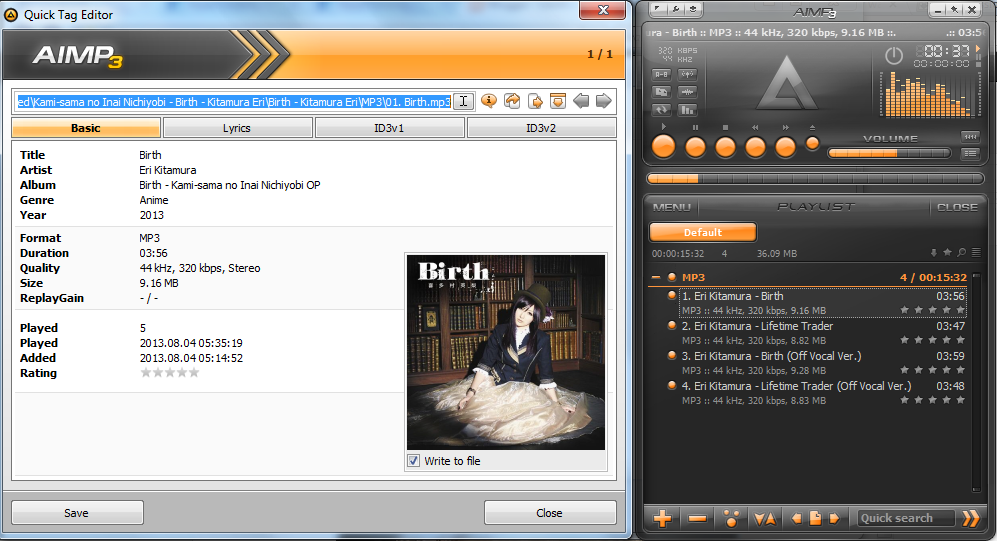The width and height of the screenshot is (997, 541).
Task: Toggle the Write to file checkbox
Action: tap(413, 461)
